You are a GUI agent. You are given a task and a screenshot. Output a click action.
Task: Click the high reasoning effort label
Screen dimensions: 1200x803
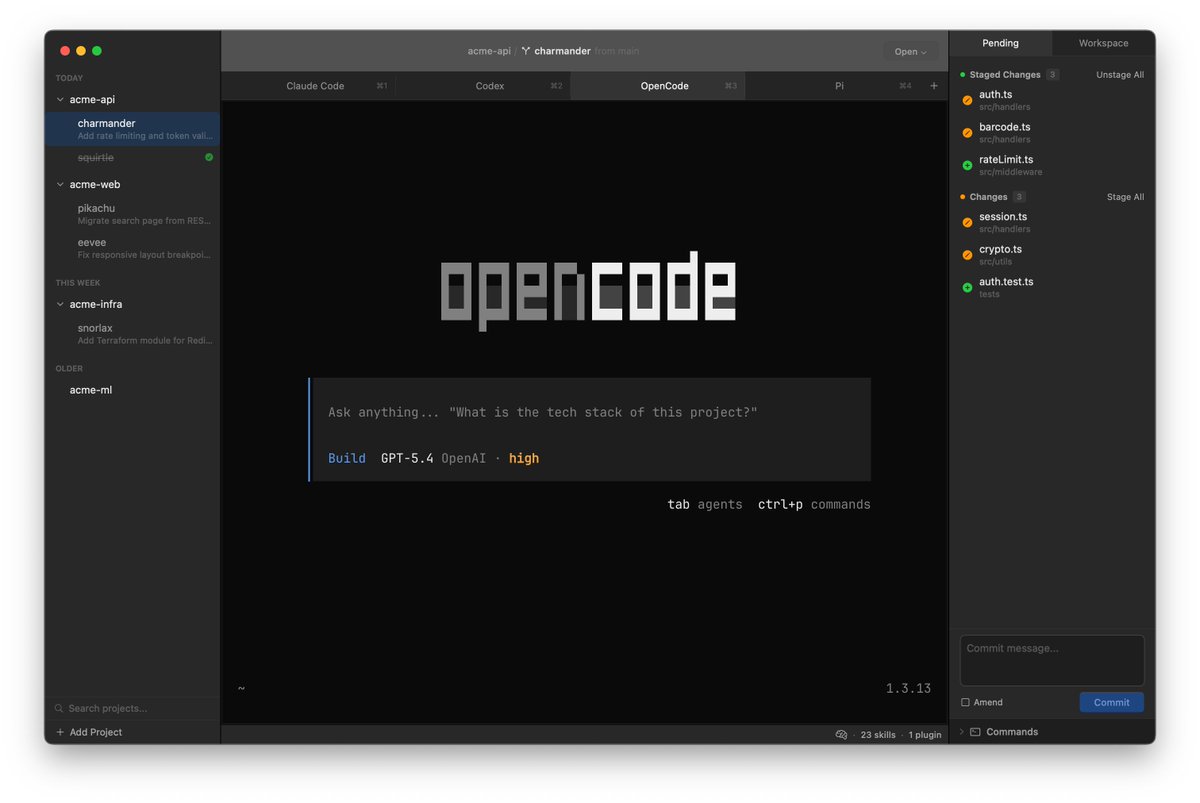click(x=524, y=458)
